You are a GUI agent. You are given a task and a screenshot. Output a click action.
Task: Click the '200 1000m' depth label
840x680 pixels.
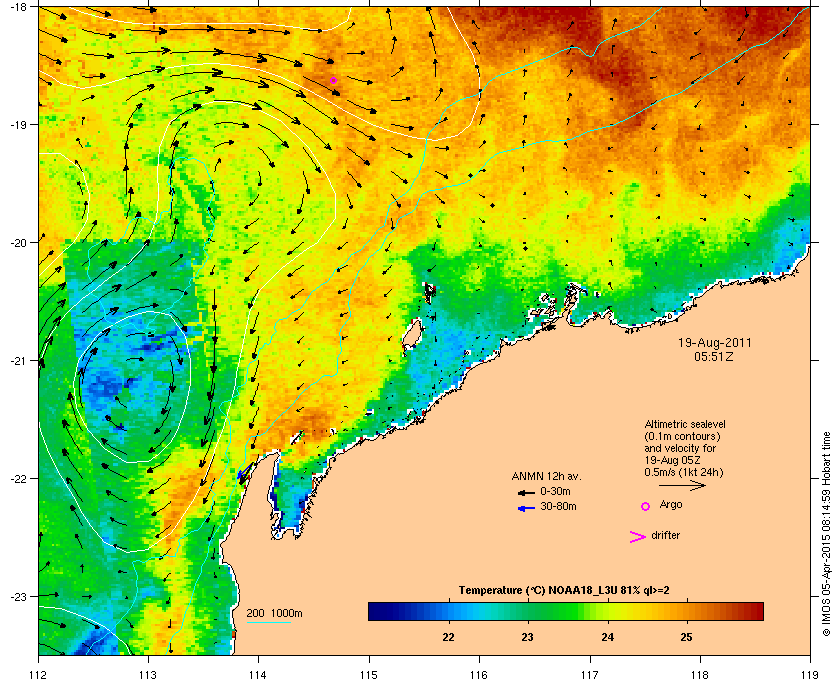pos(274,614)
